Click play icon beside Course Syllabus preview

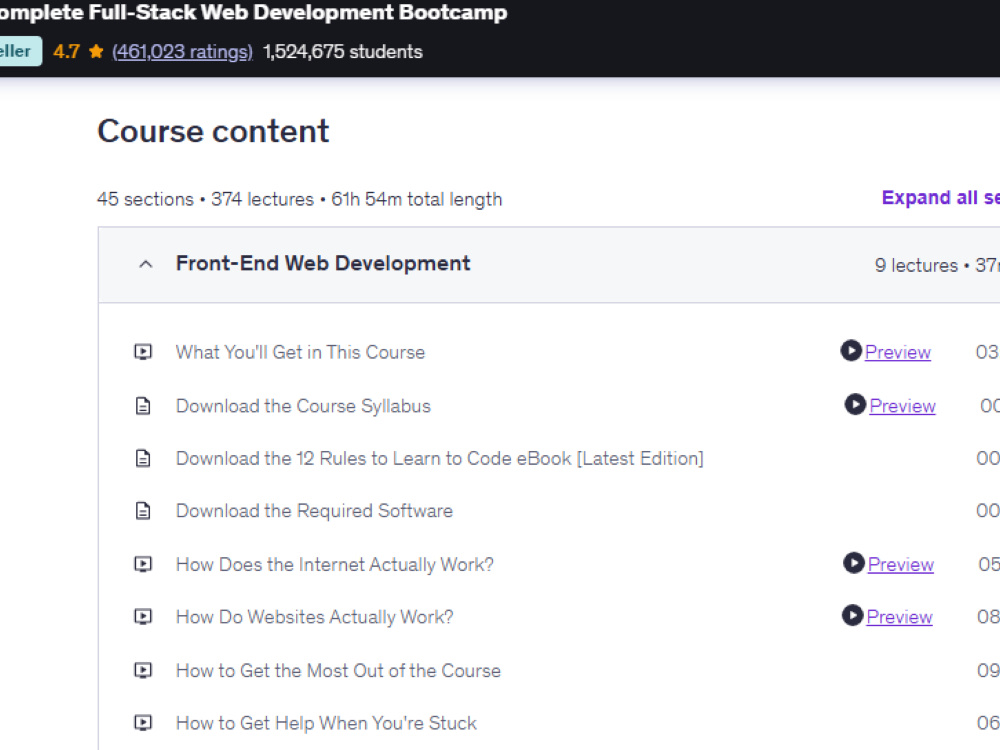pyautogui.click(x=855, y=404)
